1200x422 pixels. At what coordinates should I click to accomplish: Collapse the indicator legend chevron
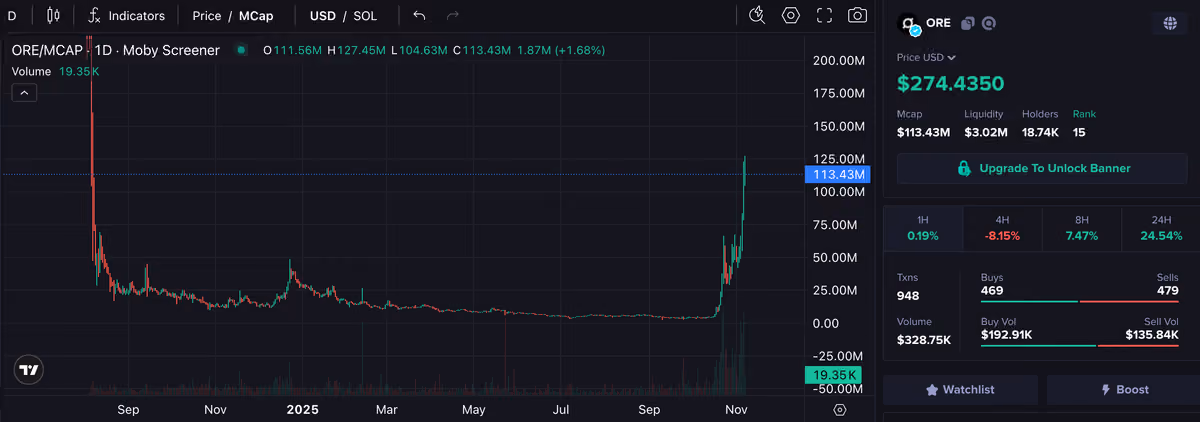(25, 92)
